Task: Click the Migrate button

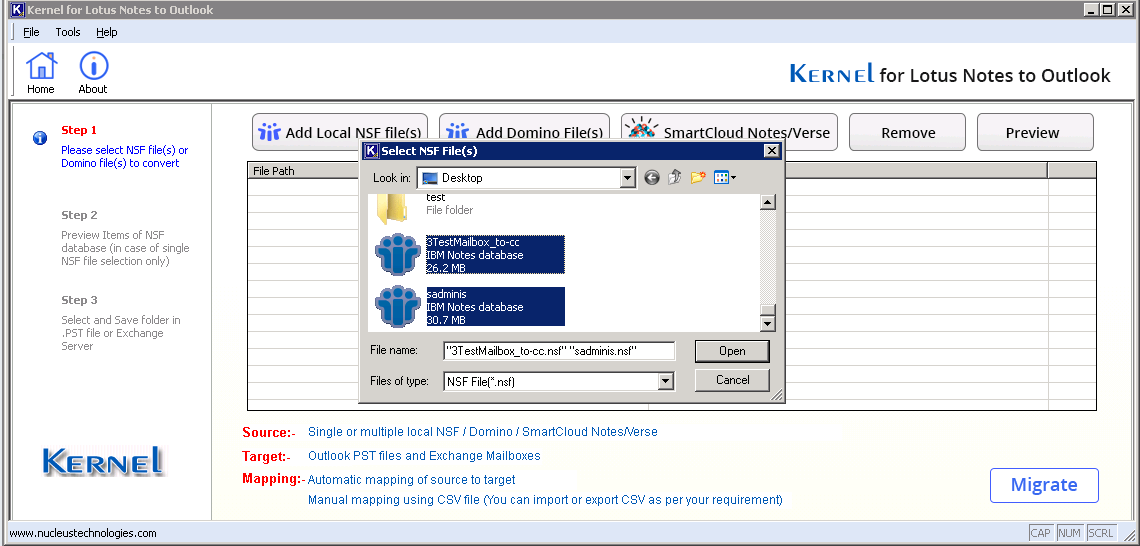Action: pos(1044,485)
